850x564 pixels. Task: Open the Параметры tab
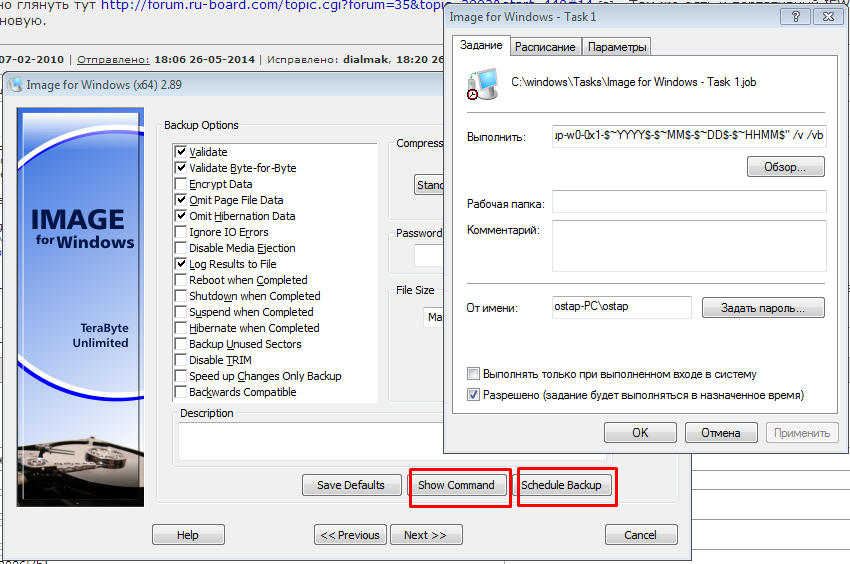coord(617,47)
